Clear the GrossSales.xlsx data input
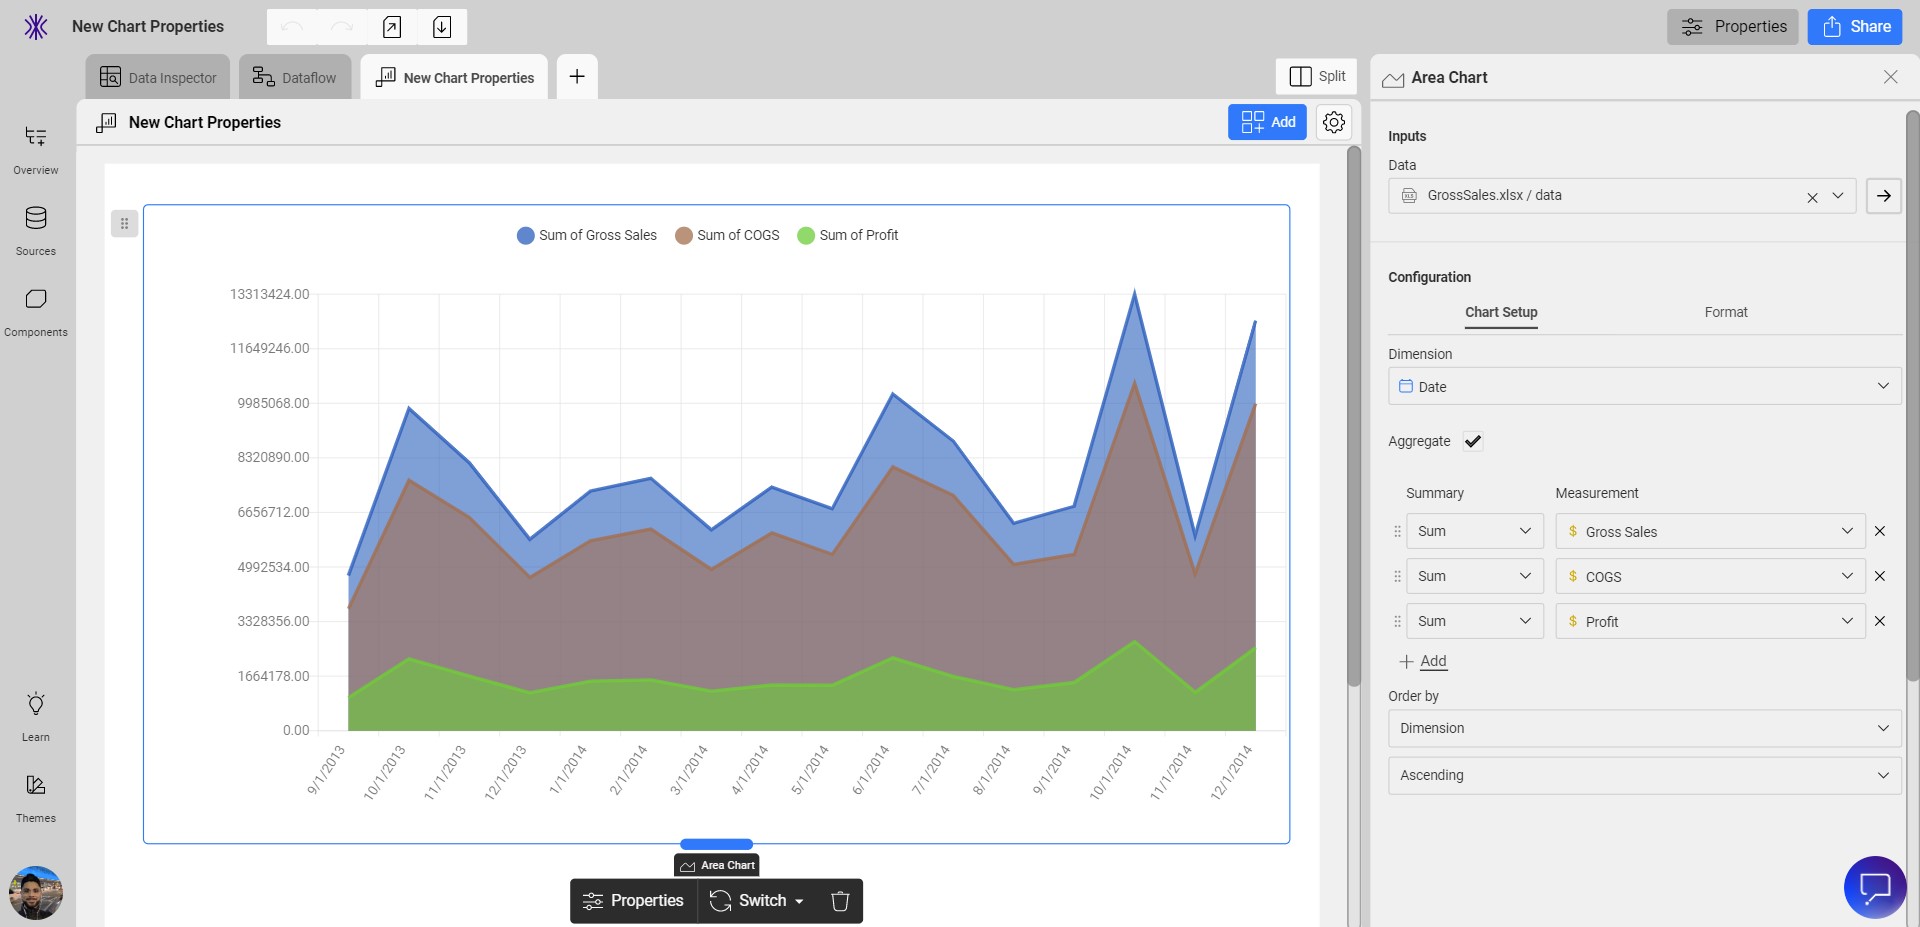This screenshot has width=1920, height=927. tap(1813, 196)
